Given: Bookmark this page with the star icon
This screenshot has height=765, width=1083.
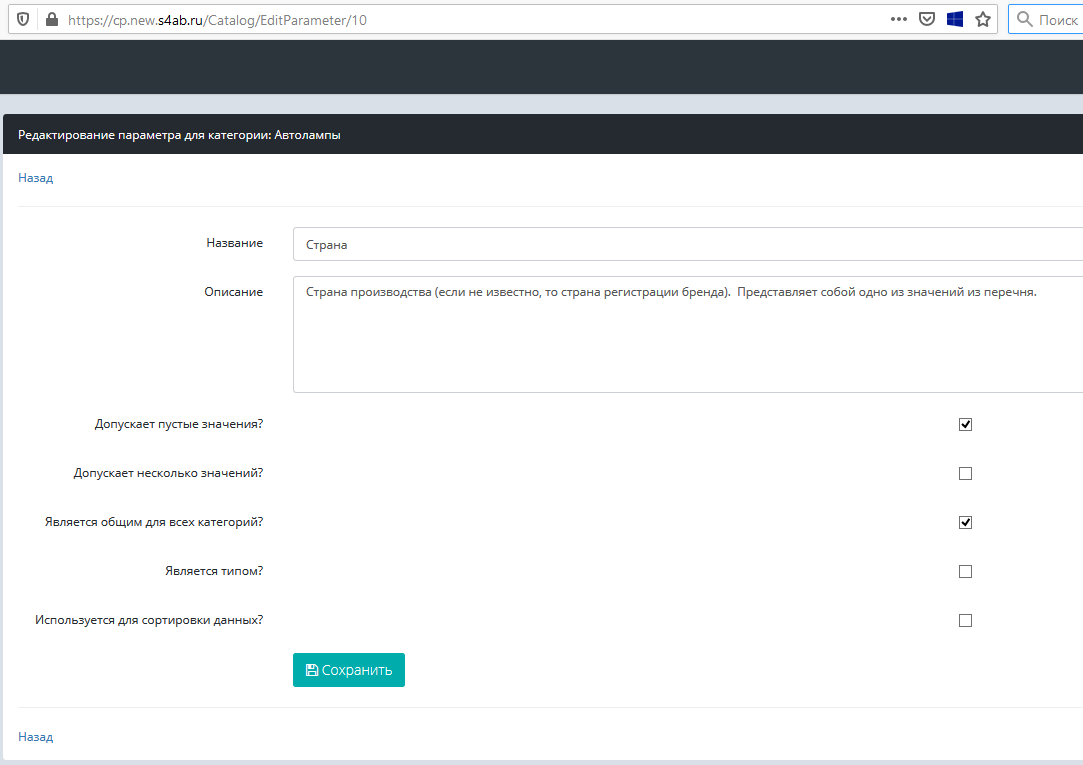Looking at the screenshot, I should [983, 19].
